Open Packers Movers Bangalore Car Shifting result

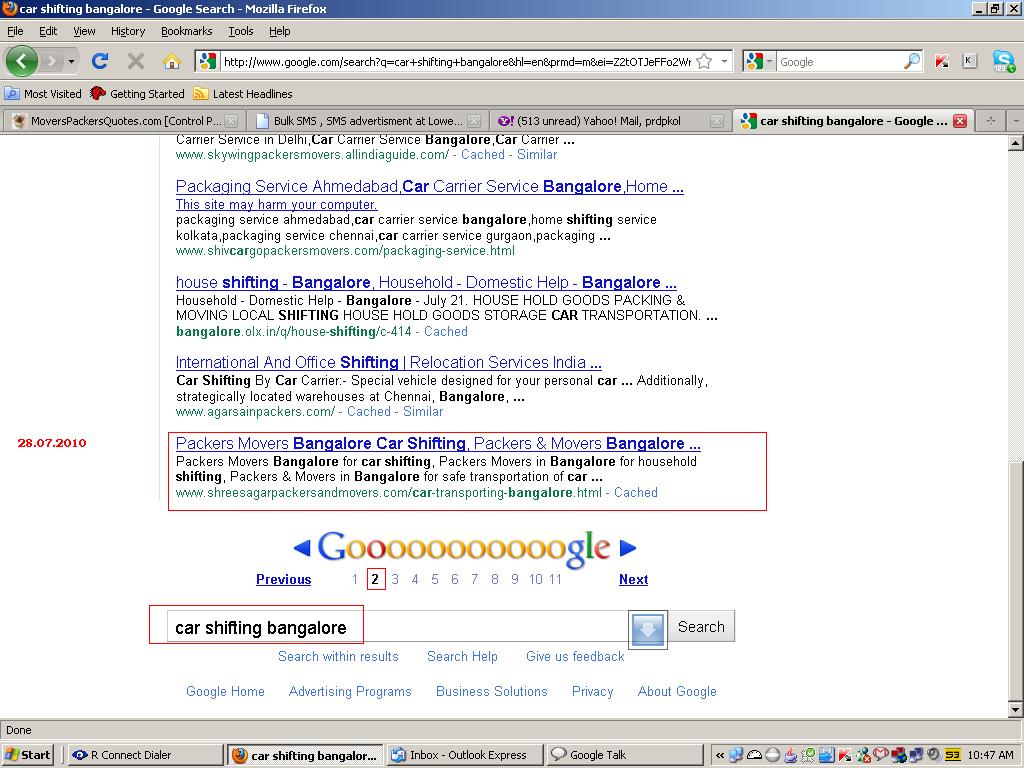(438, 443)
